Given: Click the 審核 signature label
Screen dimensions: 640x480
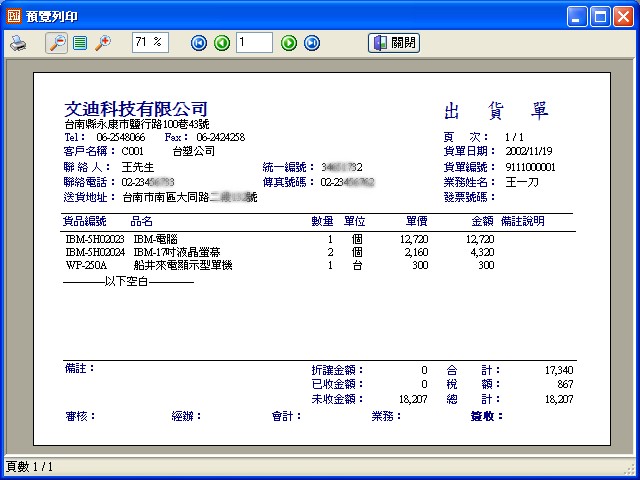Looking at the screenshot, I should click(80, 416).
